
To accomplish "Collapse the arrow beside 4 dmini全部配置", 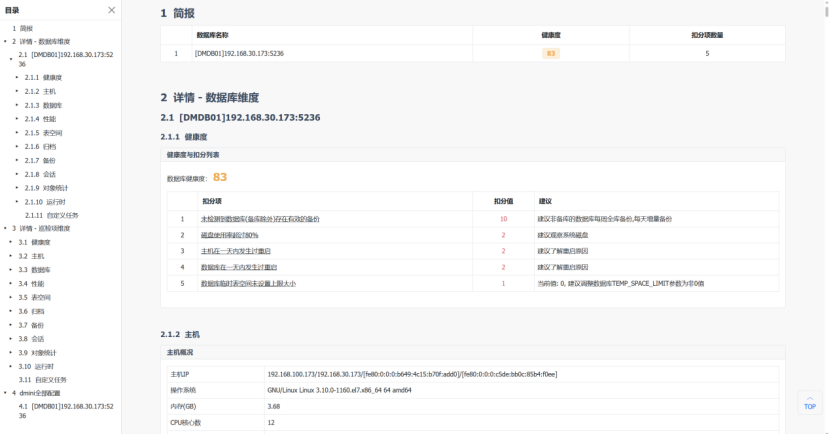I will click(x=5, y=393).
